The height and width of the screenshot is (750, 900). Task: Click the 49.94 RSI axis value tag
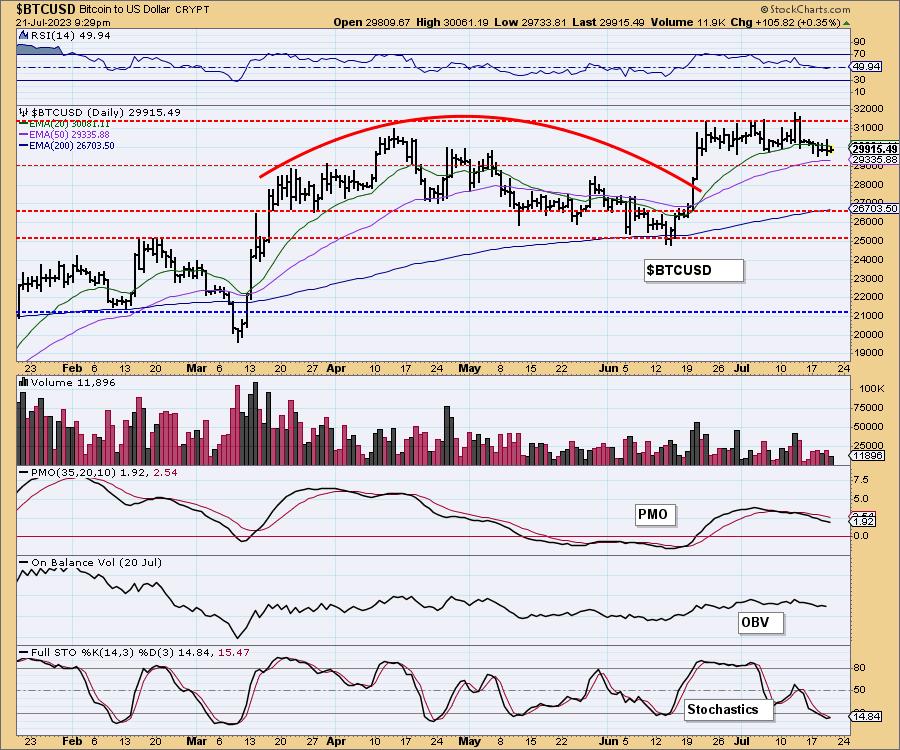click(x=867, y=67)
